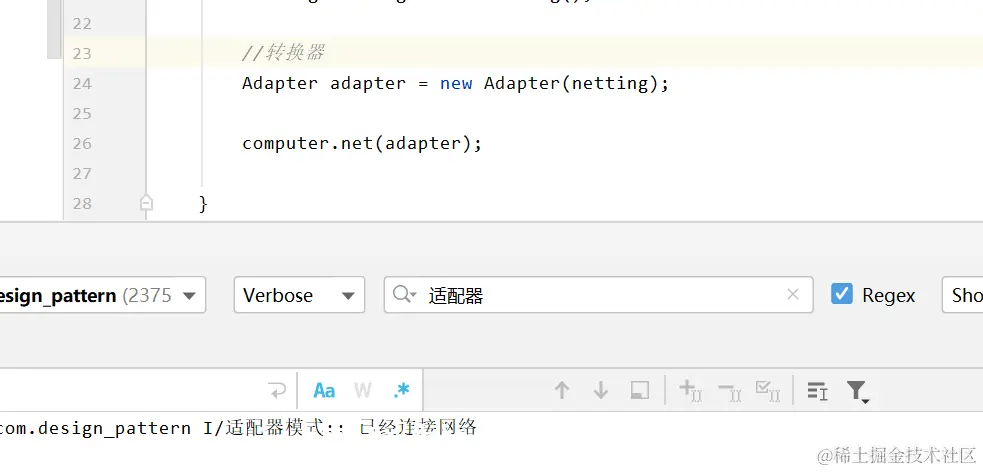Clear the logcat filter text
983x472 pixels.
tap(793, 294)
